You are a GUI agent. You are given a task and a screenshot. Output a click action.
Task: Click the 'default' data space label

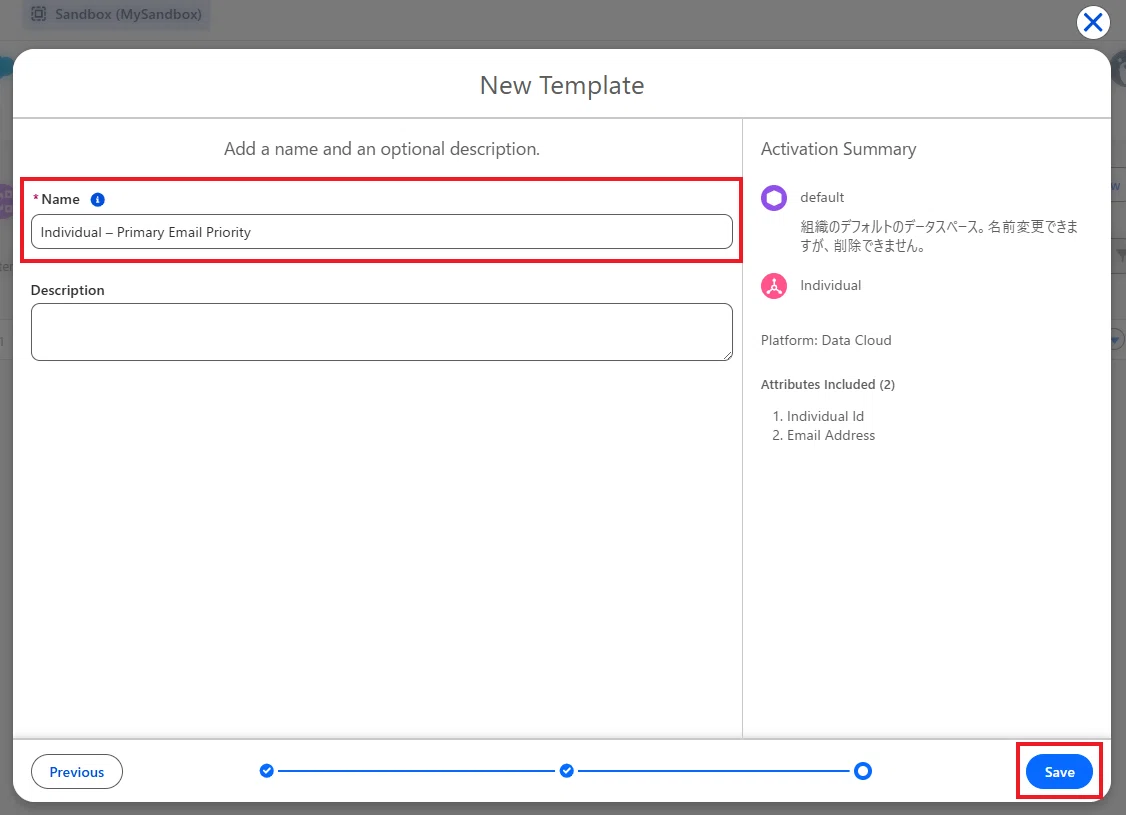coord(822,197)
